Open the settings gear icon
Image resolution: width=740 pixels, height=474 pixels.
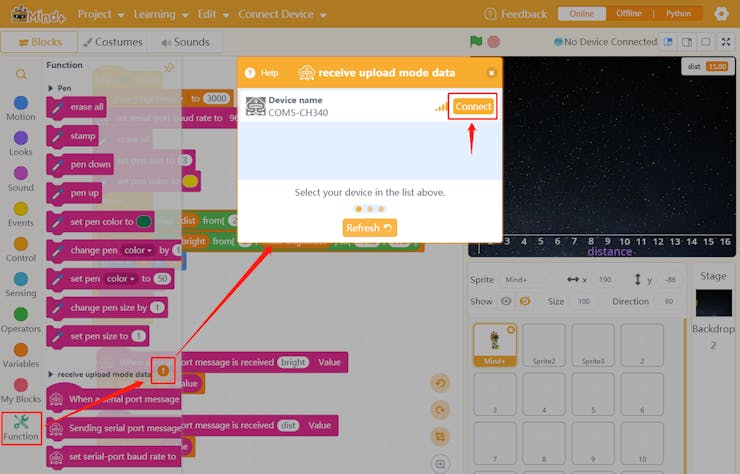click(721, 14)
